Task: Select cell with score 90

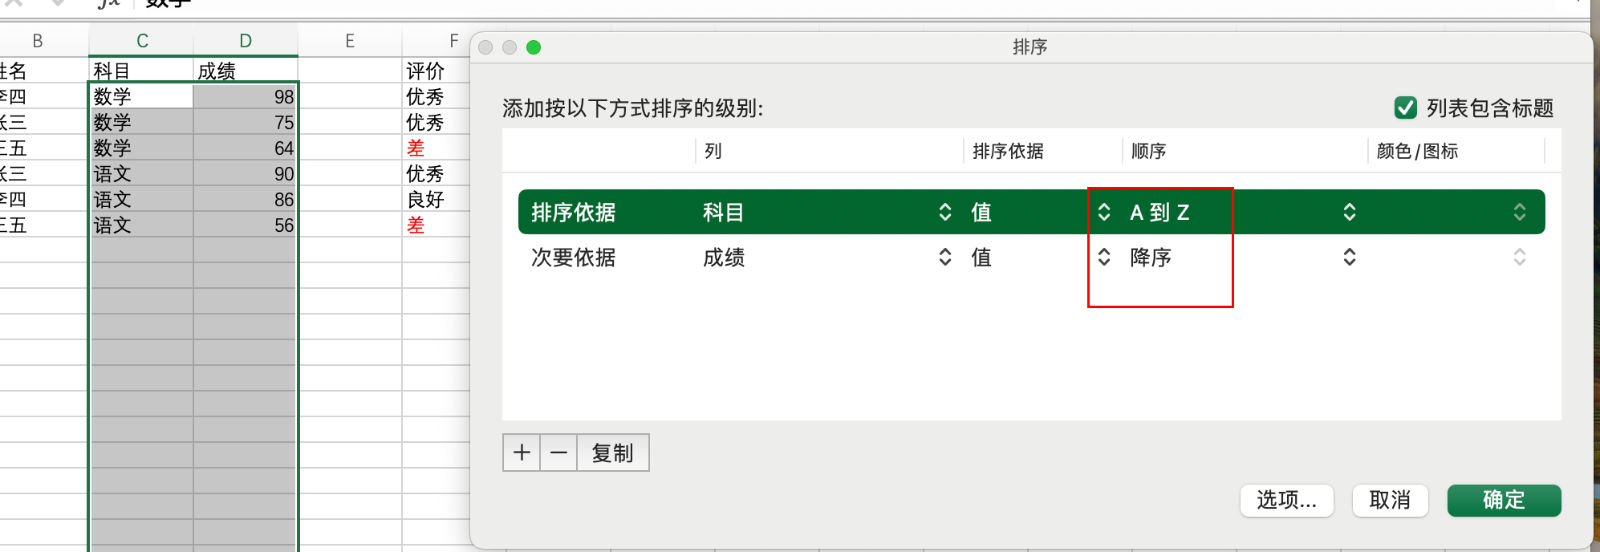Action: [x=246, y=174]
